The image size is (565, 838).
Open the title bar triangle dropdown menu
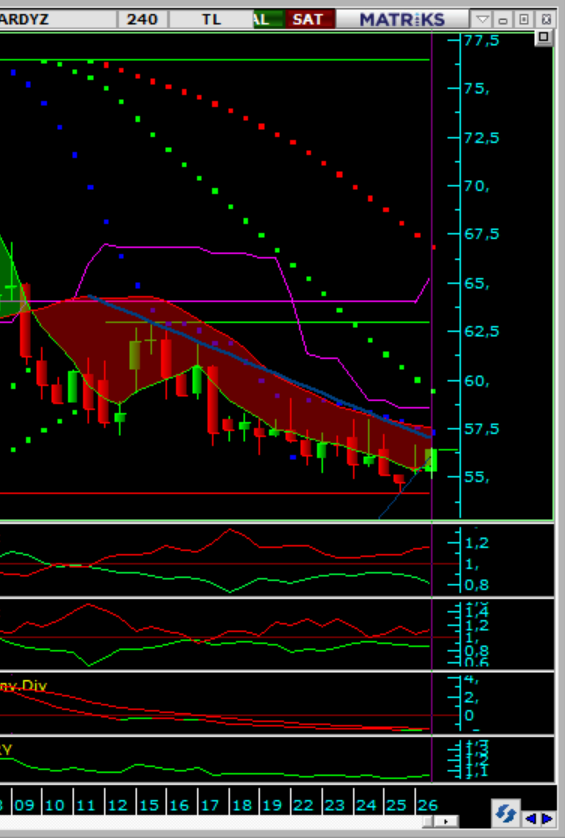click(482, 20)
